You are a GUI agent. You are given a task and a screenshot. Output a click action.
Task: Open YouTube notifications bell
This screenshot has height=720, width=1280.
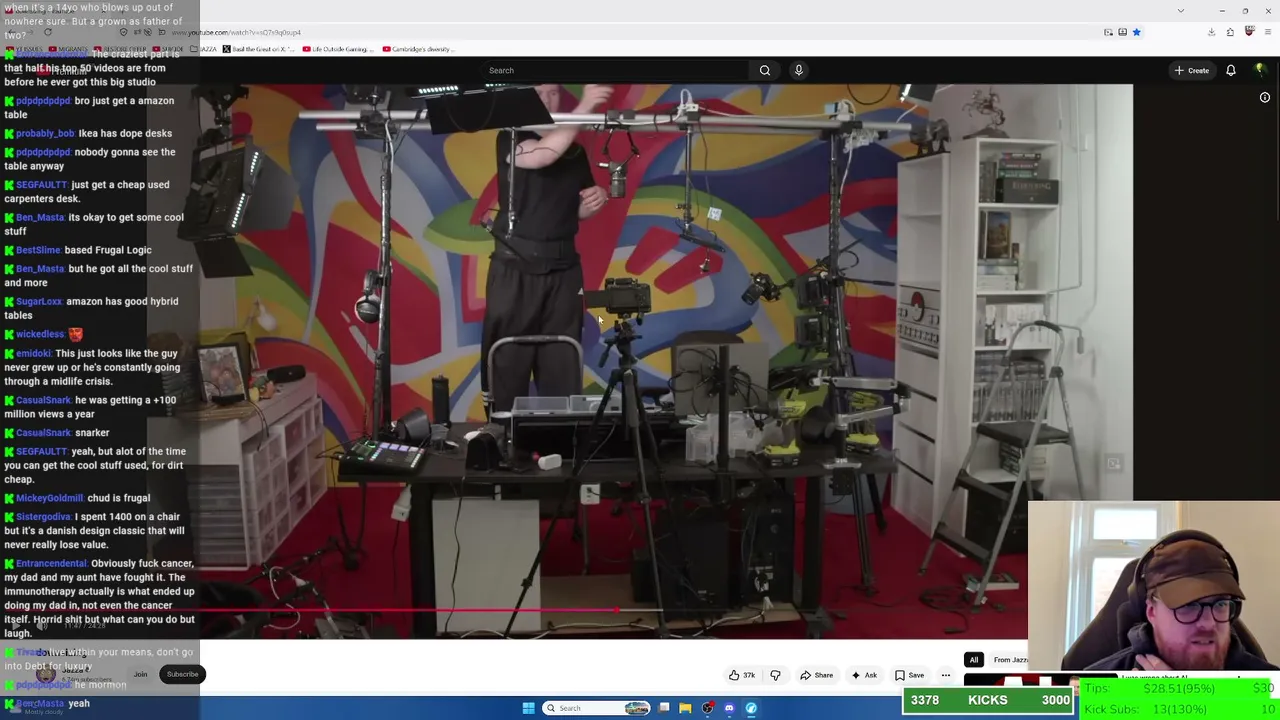pos(1231,70)
